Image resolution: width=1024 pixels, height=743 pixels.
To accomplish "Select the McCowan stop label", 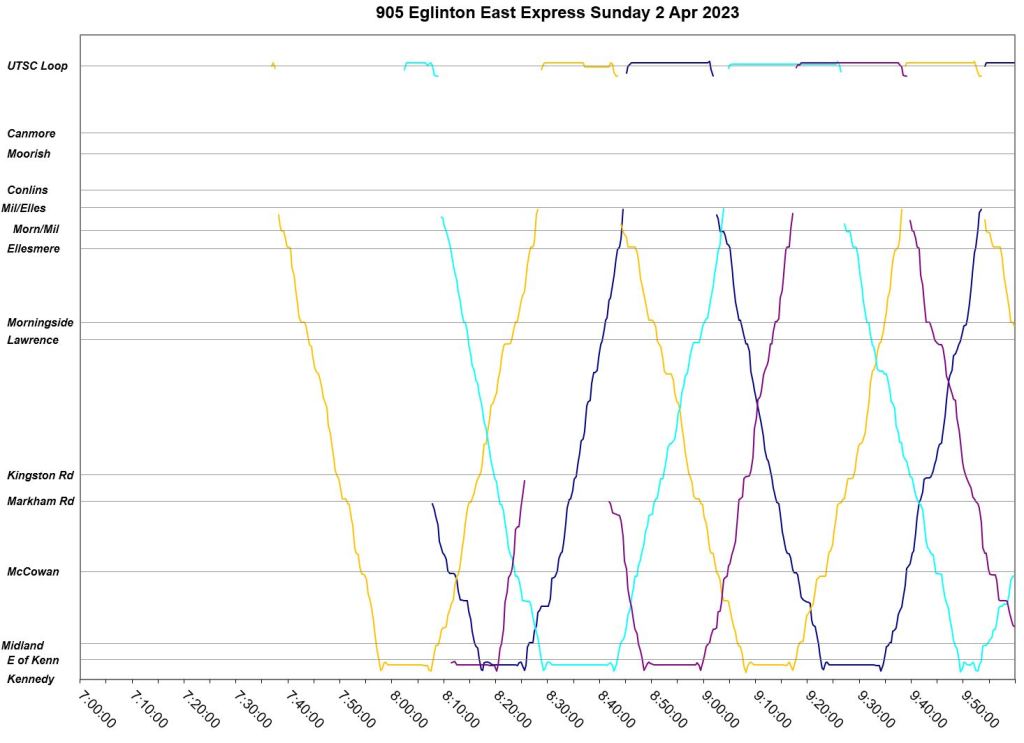I will pos(33,572).
